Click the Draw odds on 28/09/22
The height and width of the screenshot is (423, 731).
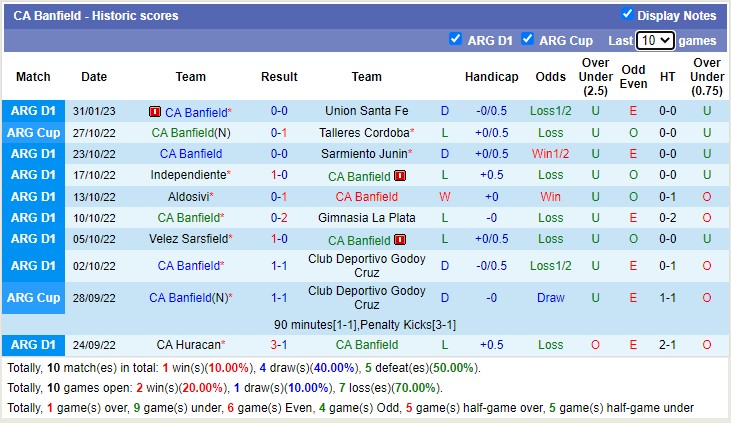551,298
